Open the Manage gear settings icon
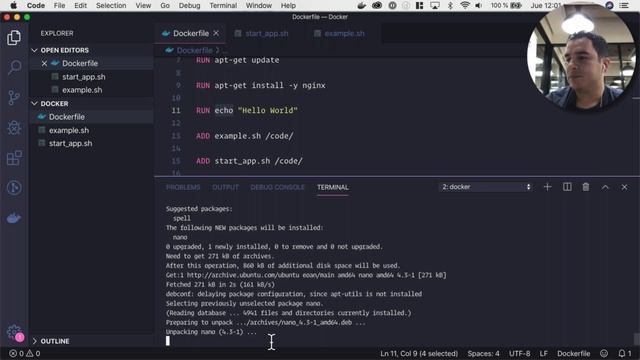The width and height of the screenshot is (640, 360). (14, 332)
